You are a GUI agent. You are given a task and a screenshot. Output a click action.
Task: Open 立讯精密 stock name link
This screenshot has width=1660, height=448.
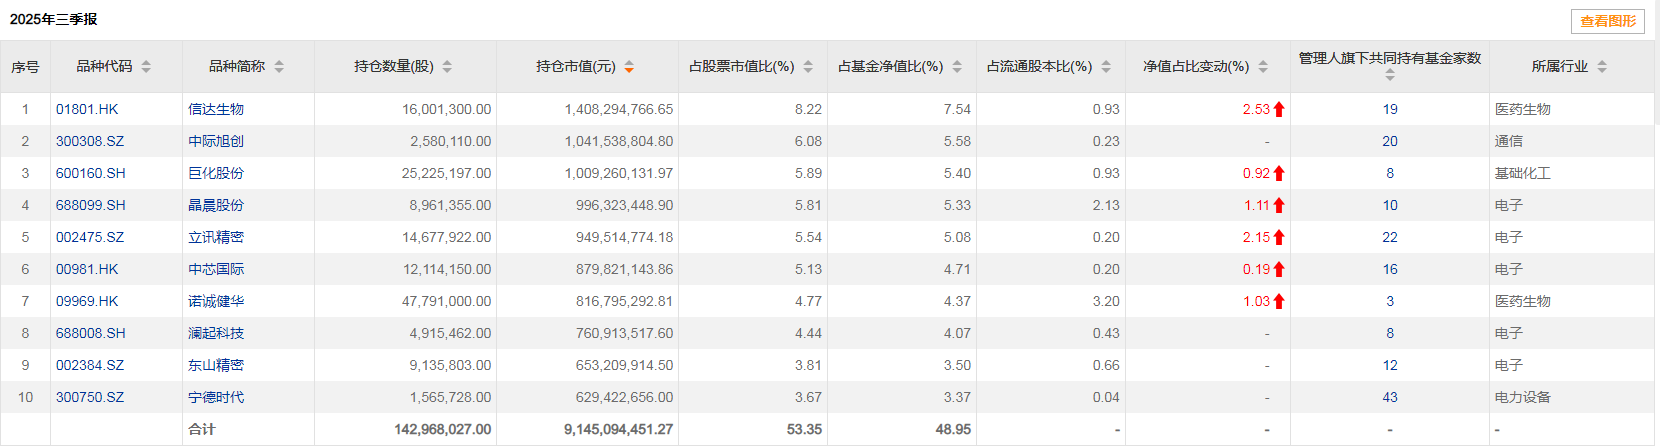point(216,237)
